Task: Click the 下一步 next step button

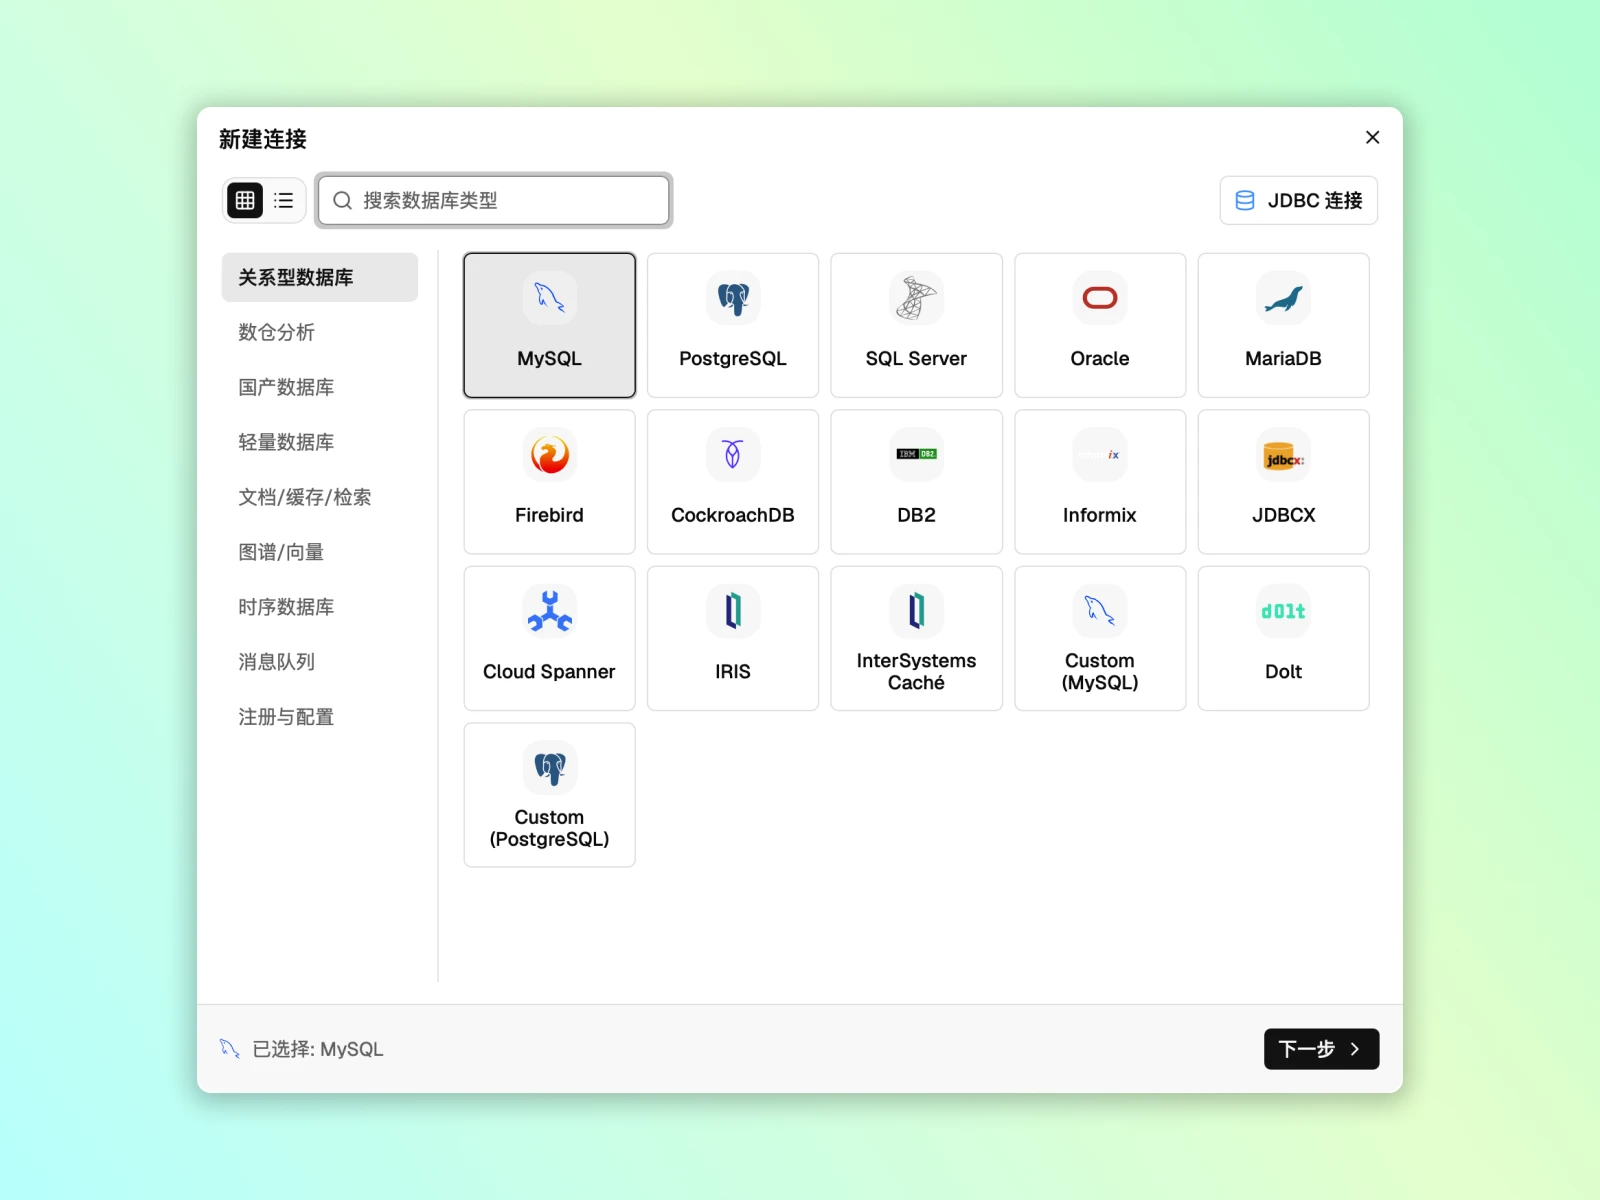Action: pyautogui.click(x=1321, y=1049)
